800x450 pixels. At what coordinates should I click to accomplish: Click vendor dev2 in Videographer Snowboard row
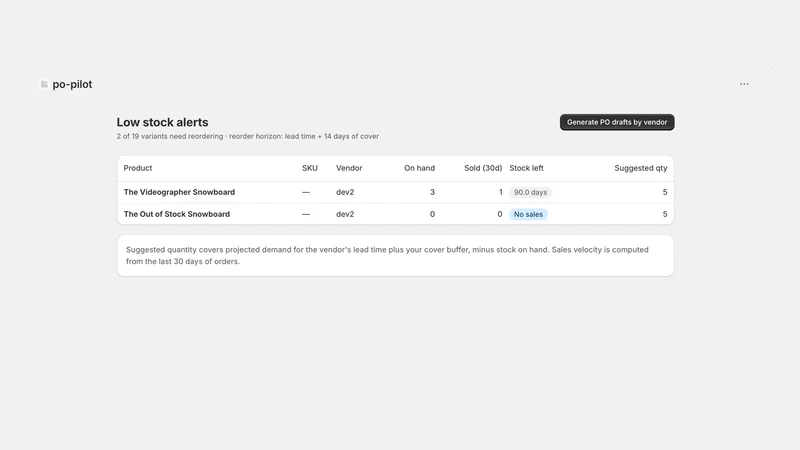pyautogui.click(x=345, y=192)
